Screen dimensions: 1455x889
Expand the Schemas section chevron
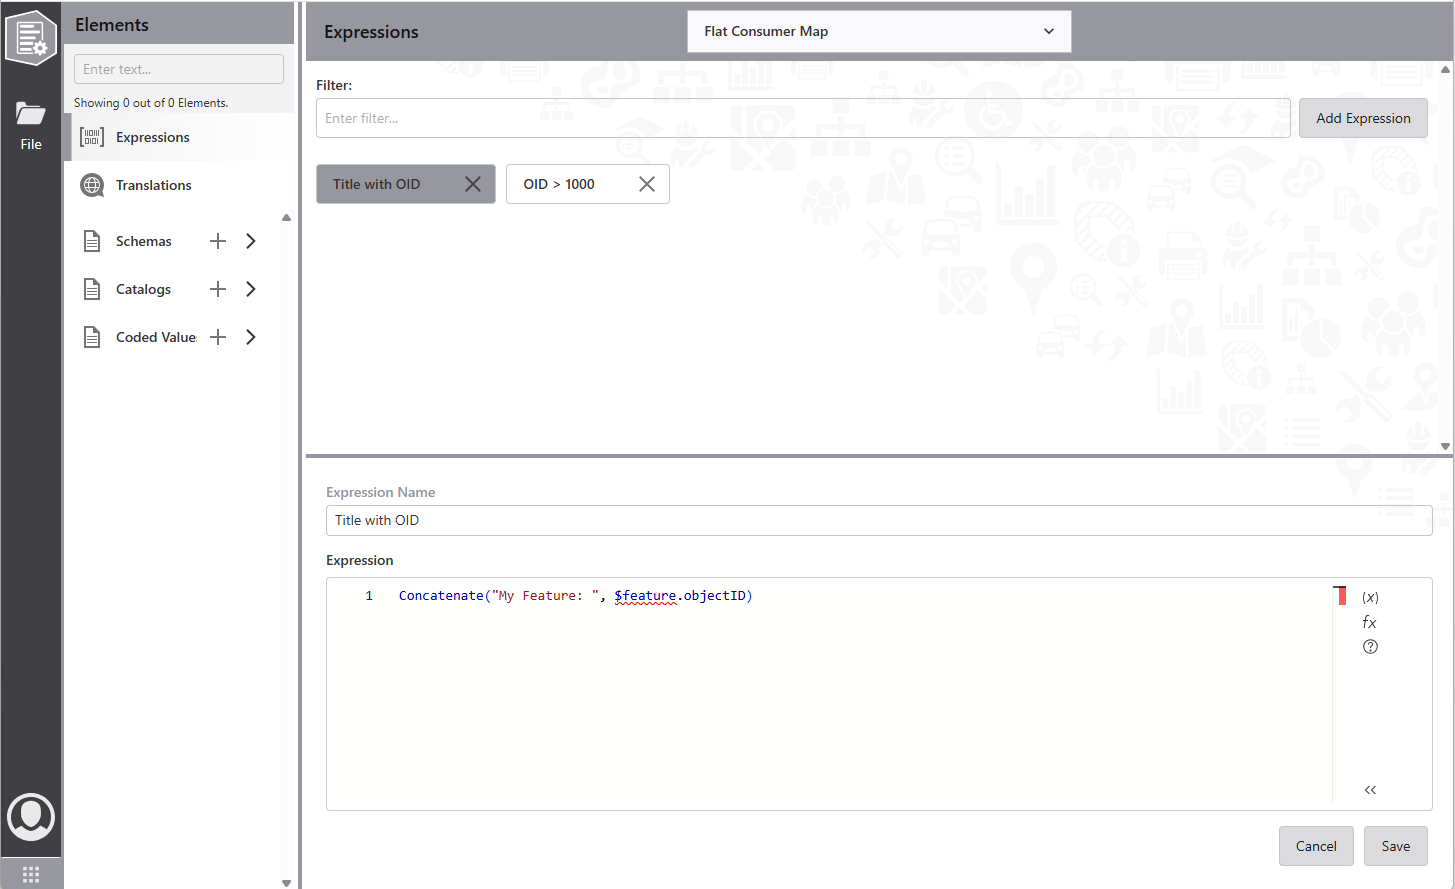(250, 240)
